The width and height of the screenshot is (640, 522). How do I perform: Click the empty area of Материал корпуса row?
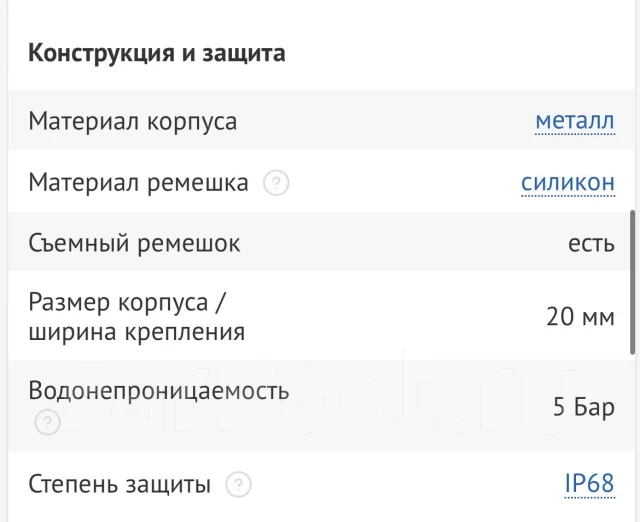click(x=384, y=121)
